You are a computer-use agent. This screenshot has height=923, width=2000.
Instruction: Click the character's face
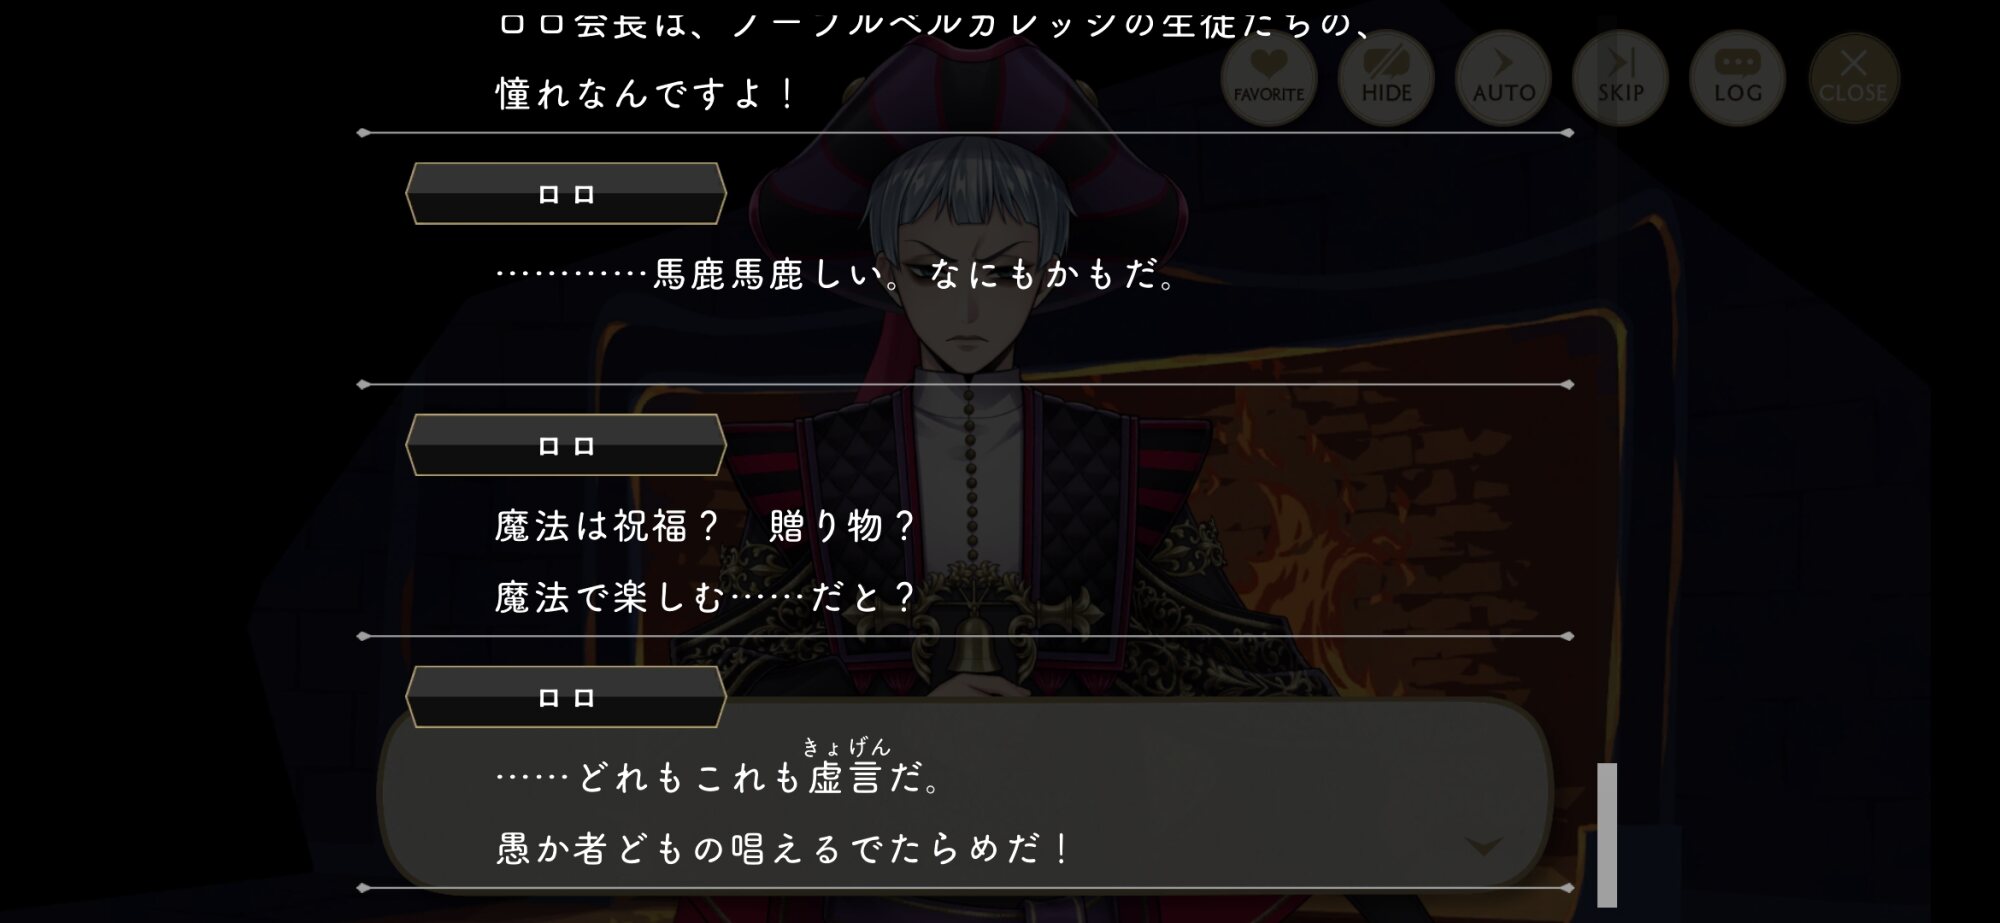966,290
